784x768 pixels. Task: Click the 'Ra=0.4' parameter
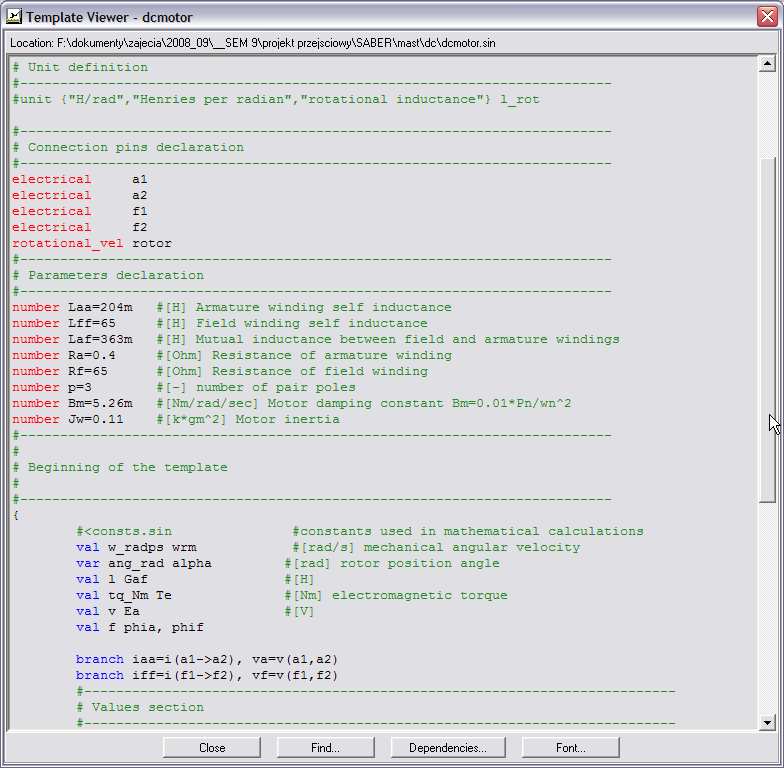(x=92, y=355)
